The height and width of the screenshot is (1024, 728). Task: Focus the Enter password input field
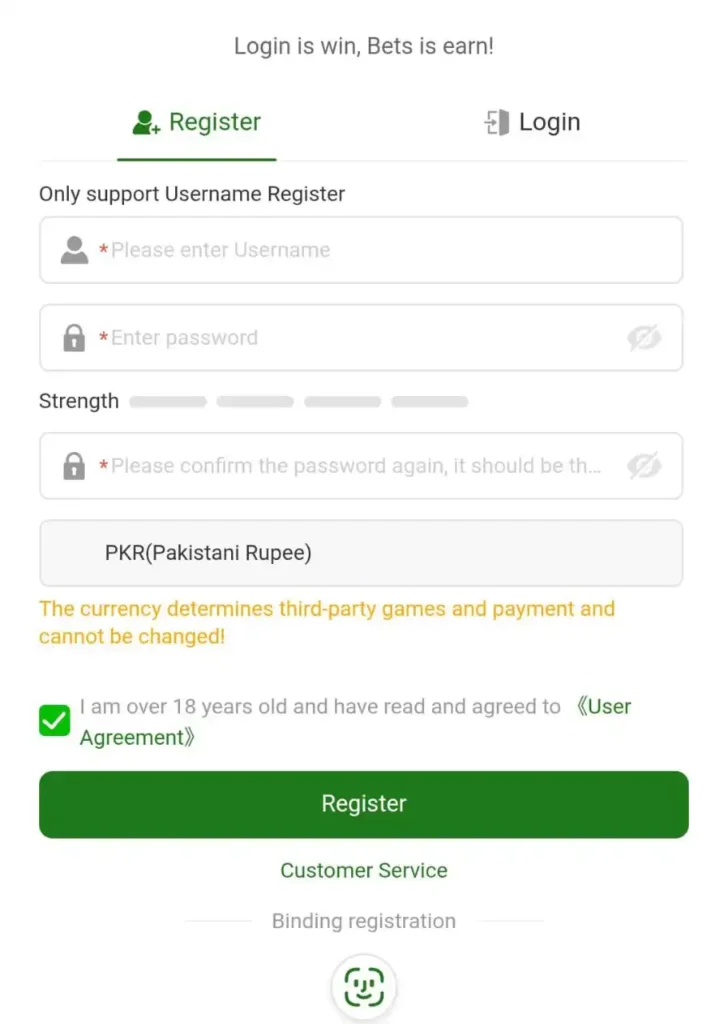[x=360, y=338]
